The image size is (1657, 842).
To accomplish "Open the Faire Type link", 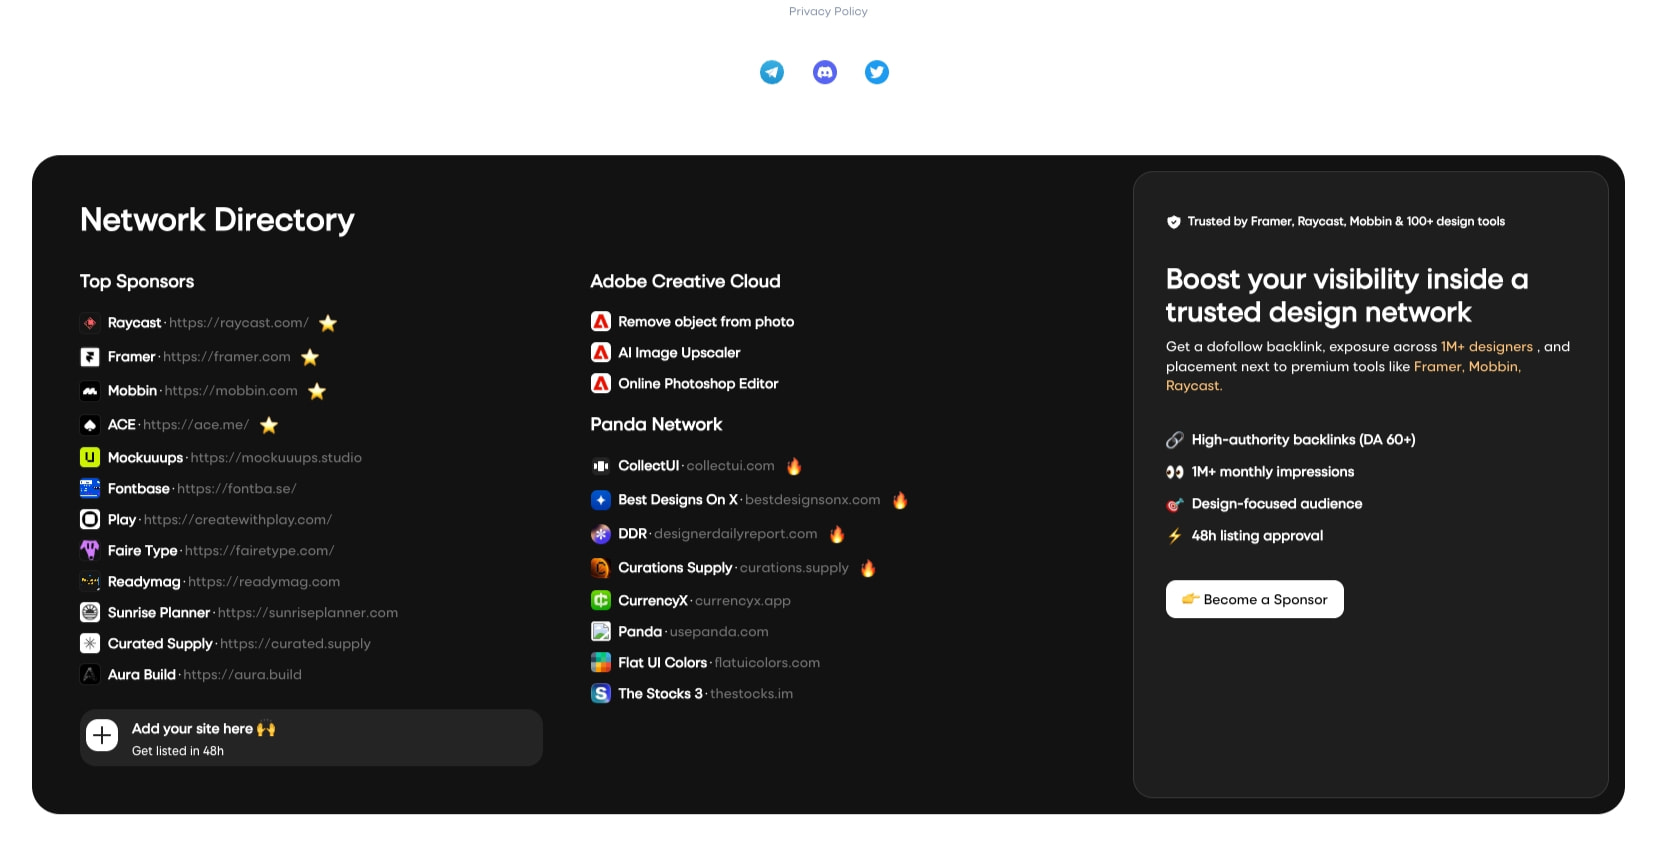I will click(221, 550).
